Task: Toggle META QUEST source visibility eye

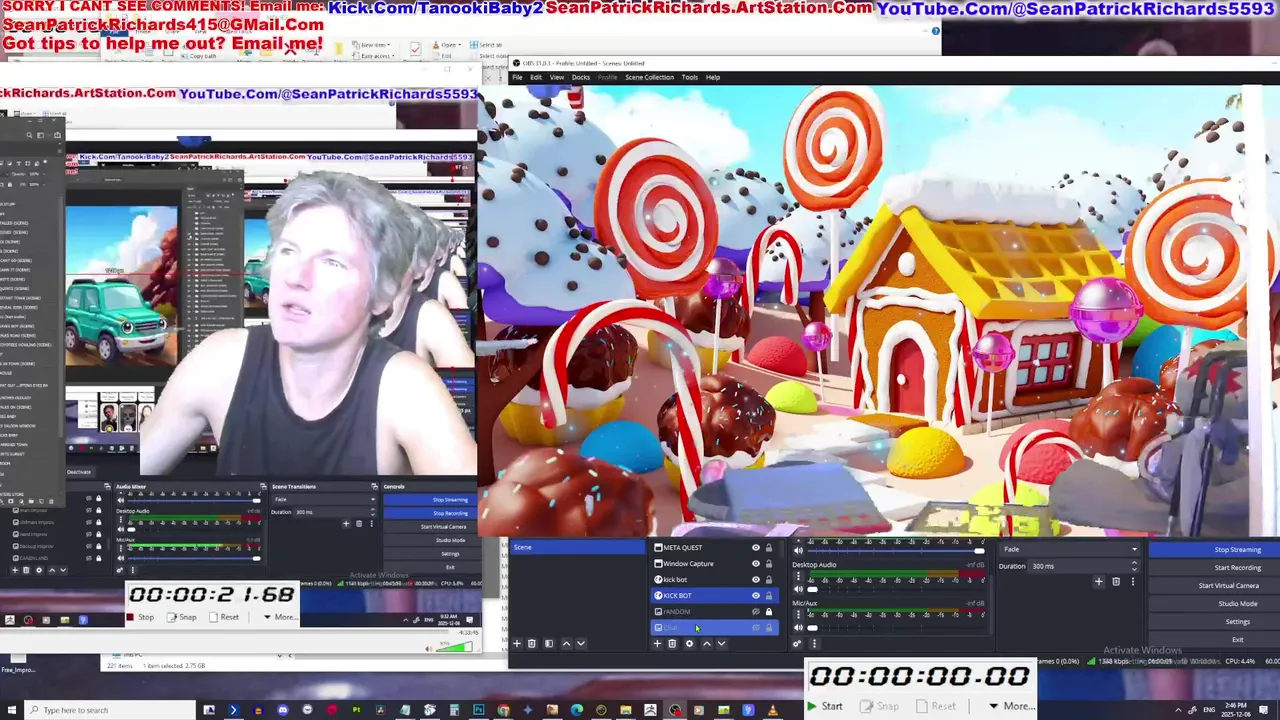Action: tap(756, 548)
